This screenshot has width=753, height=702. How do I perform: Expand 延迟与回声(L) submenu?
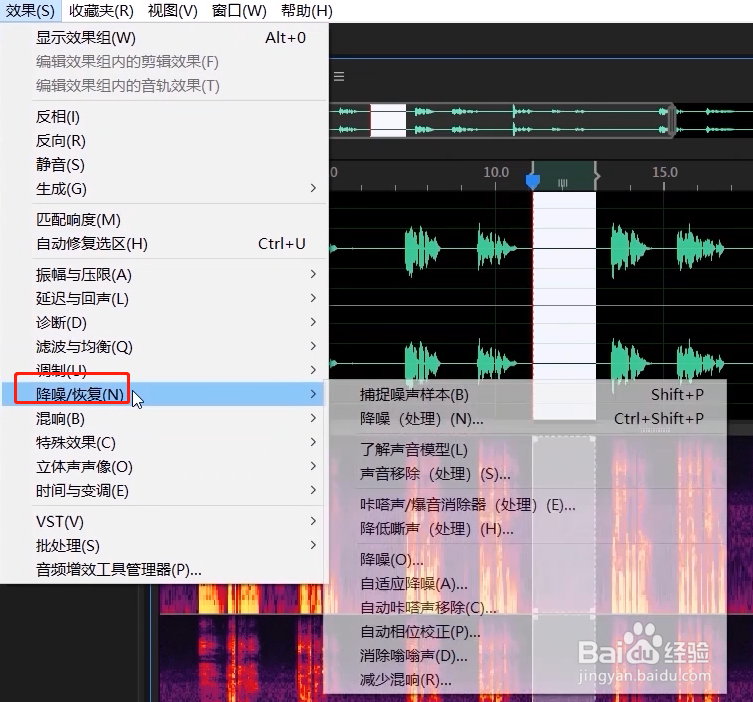point(164,299)
